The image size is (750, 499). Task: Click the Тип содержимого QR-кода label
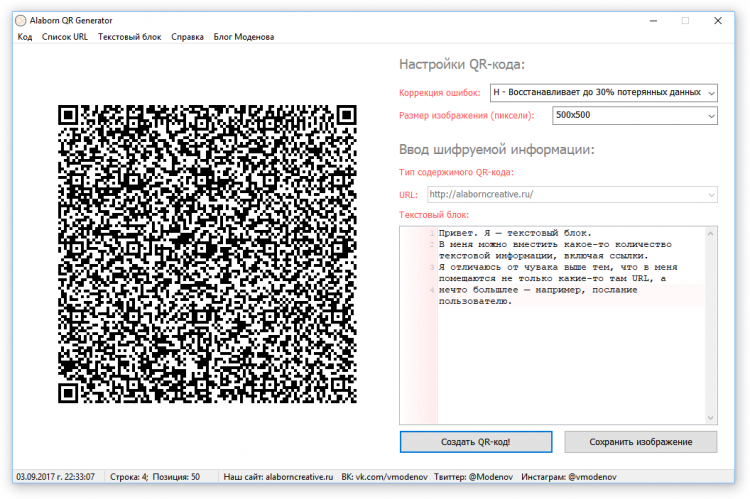(456, 172)
